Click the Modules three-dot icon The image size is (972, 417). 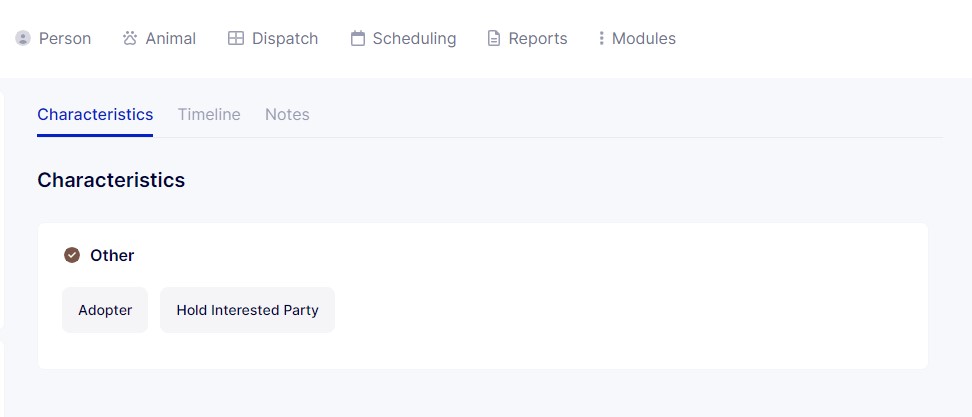click(x=601, y=39)
